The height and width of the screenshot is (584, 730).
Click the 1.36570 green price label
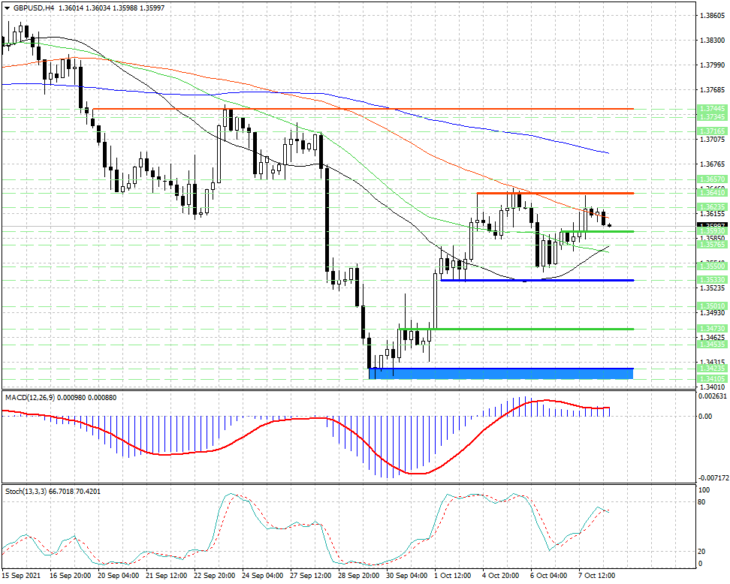(x=712, y=179)
